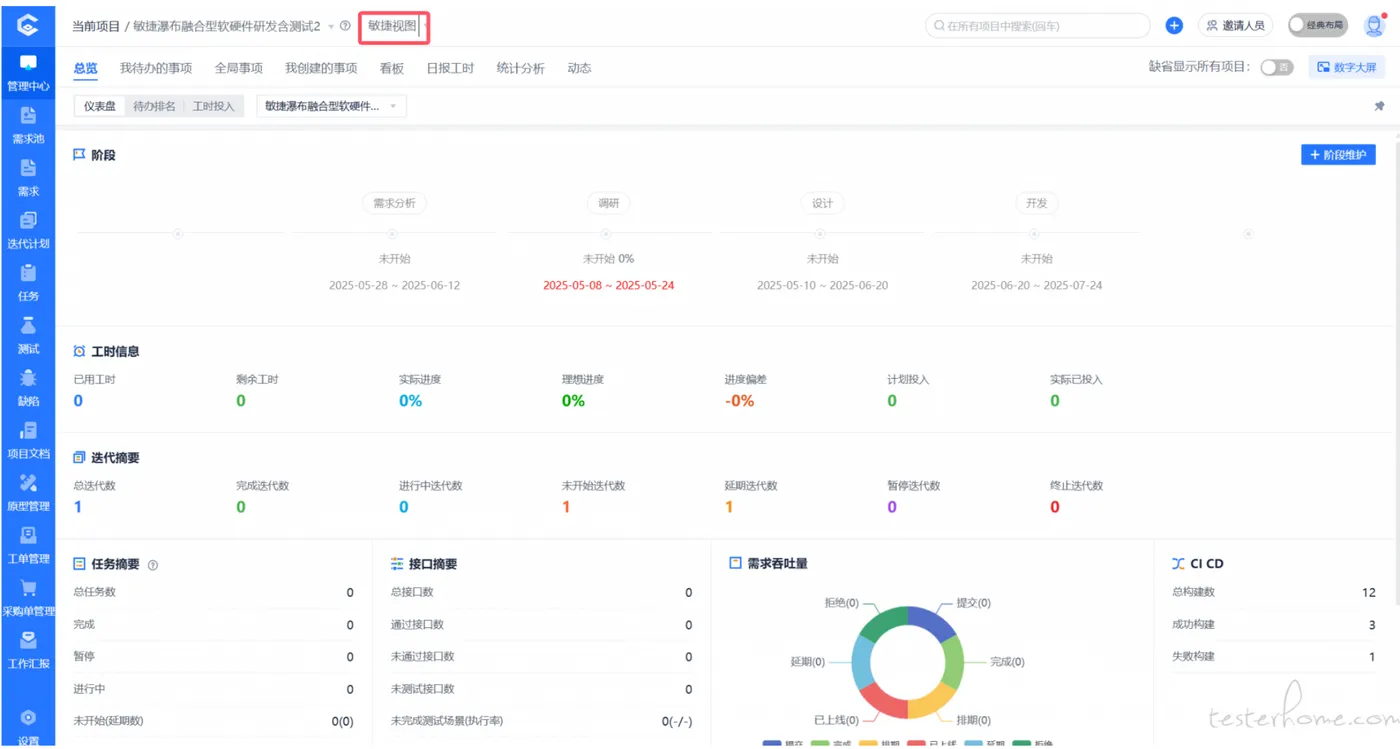Image resolution: width=1400 pixels, height=749 pixels.
Task: Expand current project name dropdown arrow
Action: [x=331, y=27]
